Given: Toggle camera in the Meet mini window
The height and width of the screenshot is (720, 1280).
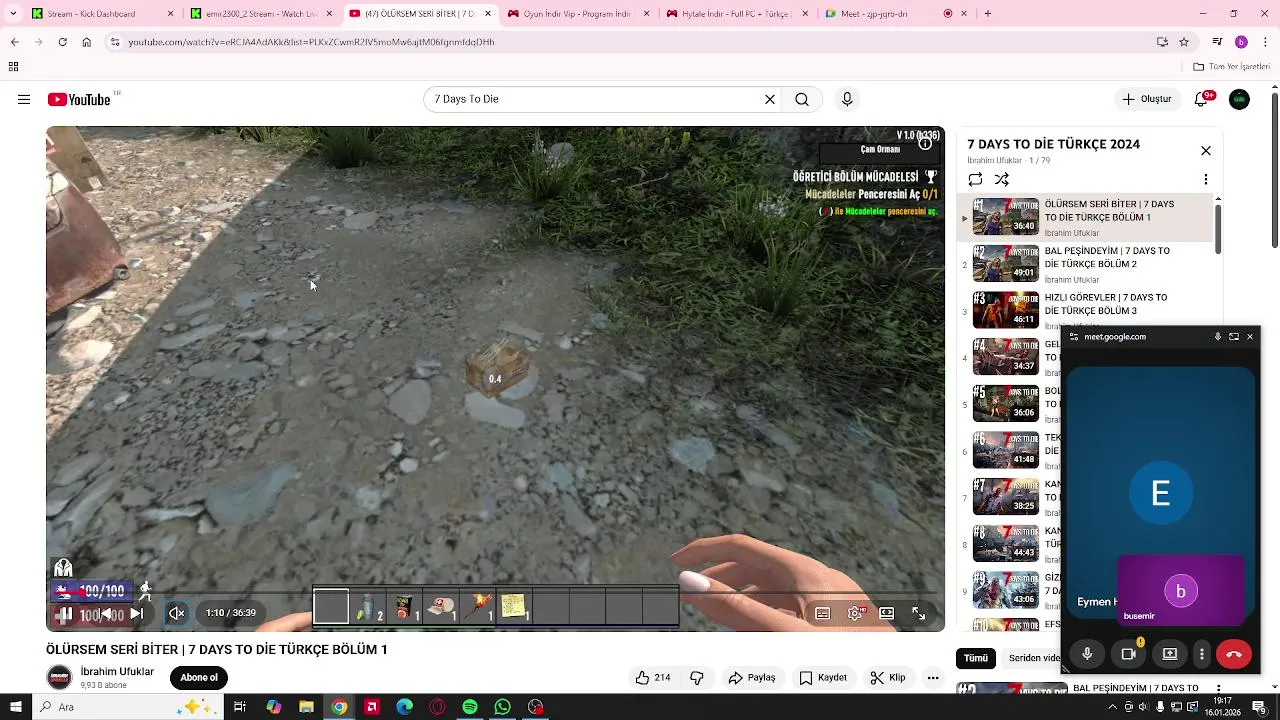Looking at the screenshot, I should point(1129,654).
